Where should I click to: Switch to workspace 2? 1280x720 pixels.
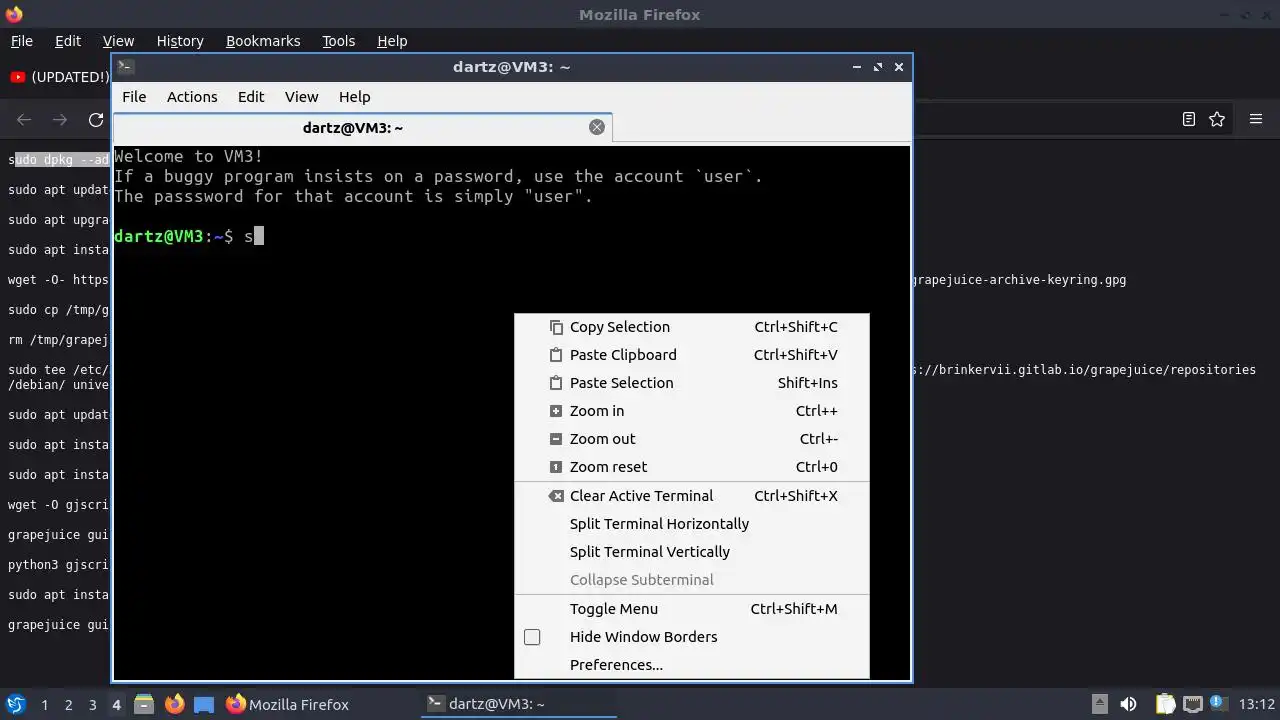[x=68, y=705]
